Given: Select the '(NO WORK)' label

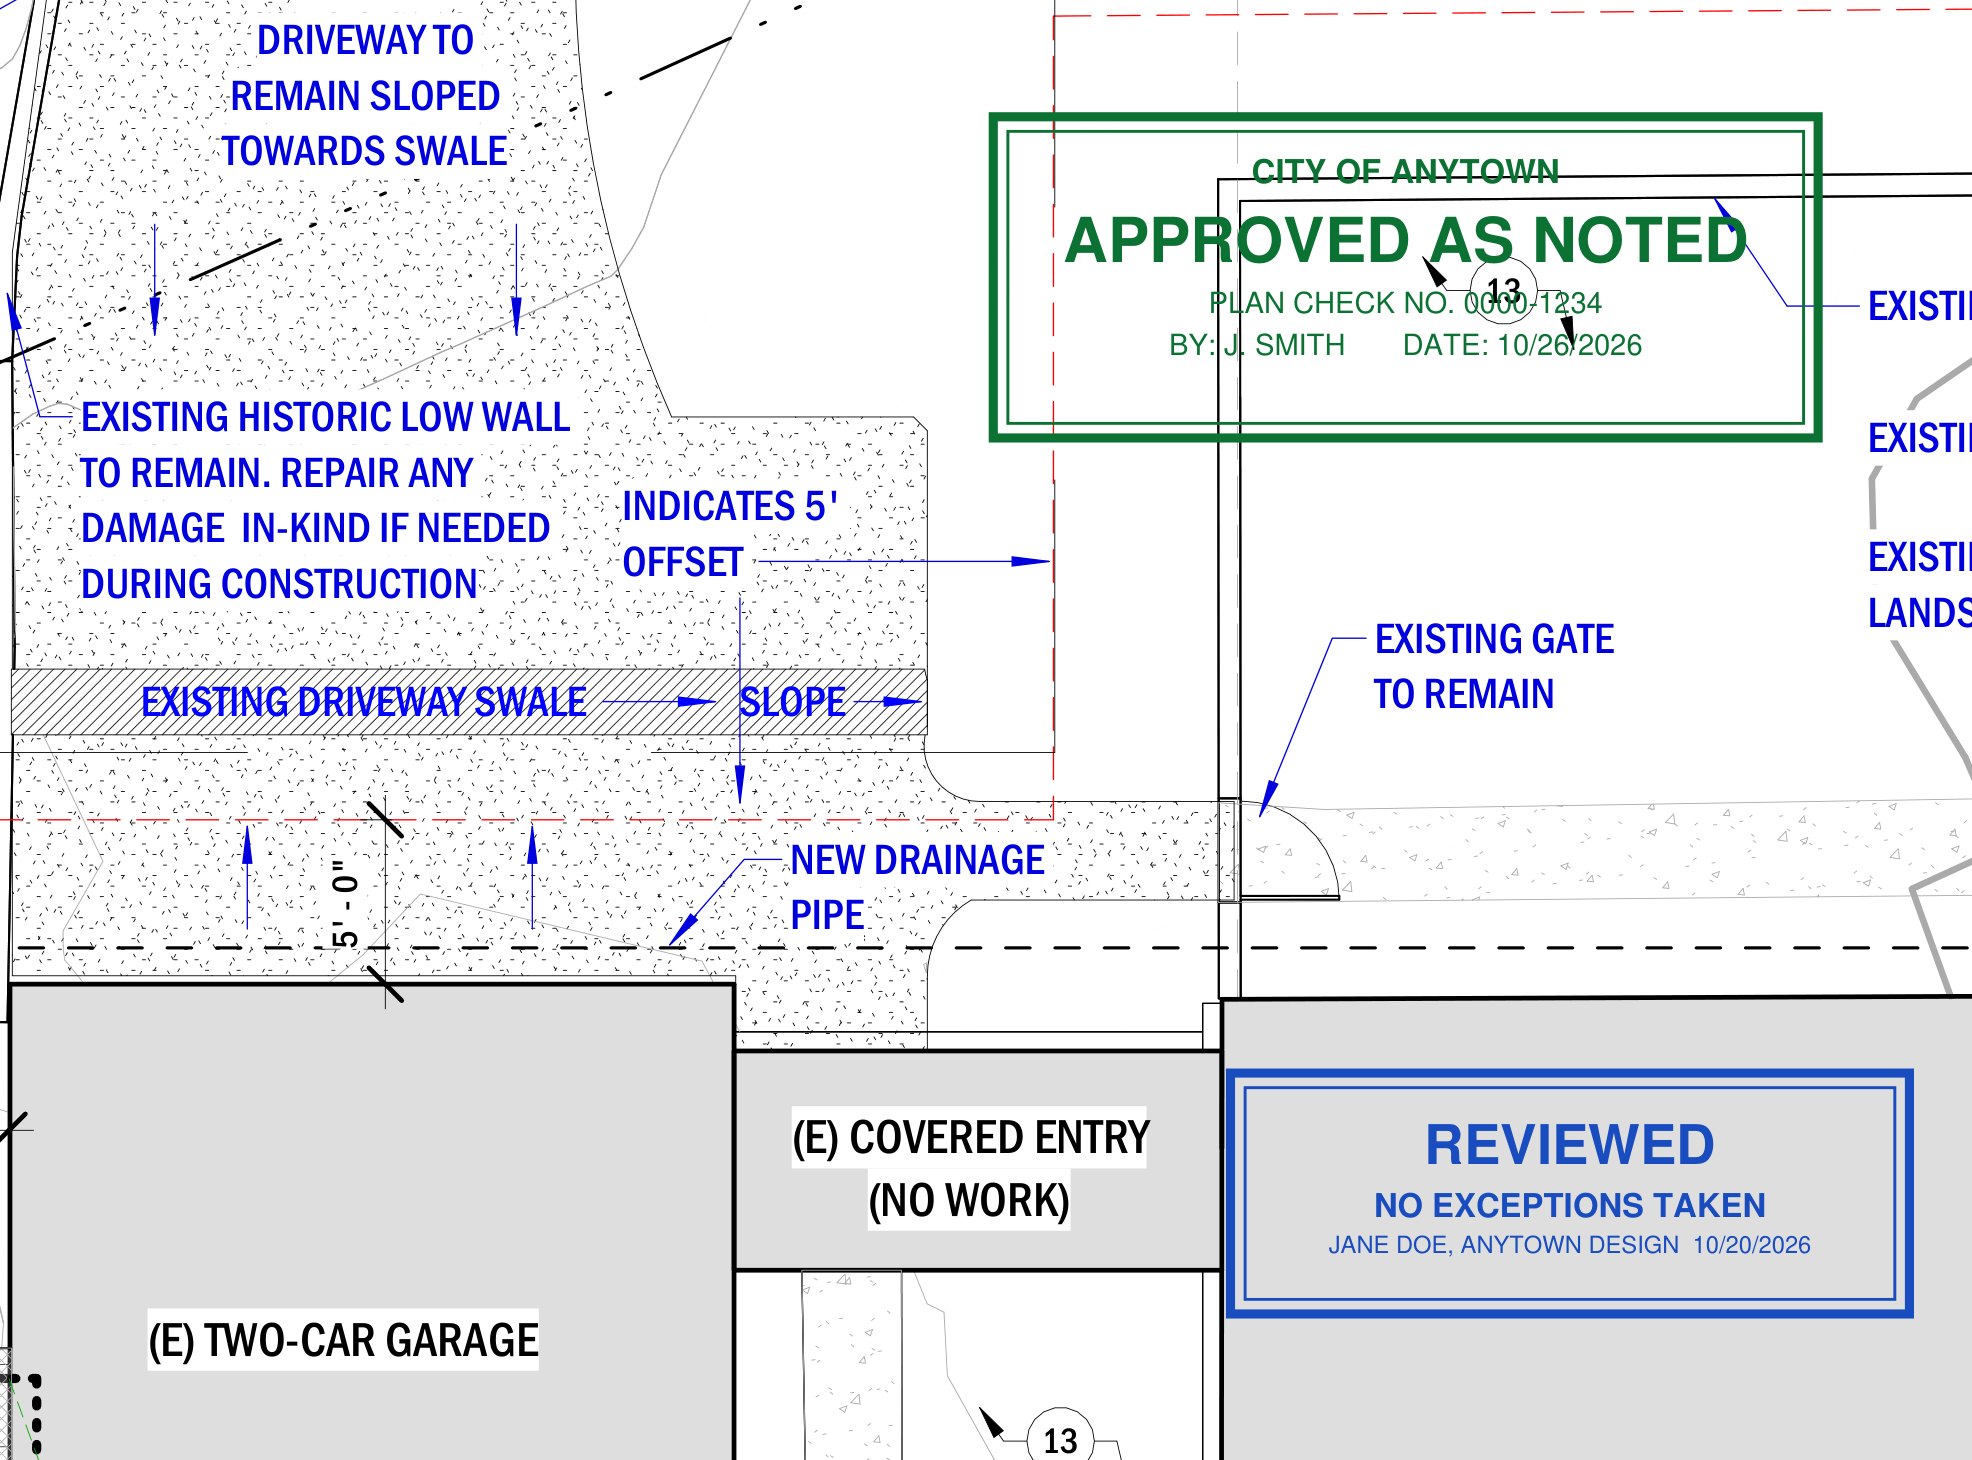Looking at the screenshot, I should 969,1200.
